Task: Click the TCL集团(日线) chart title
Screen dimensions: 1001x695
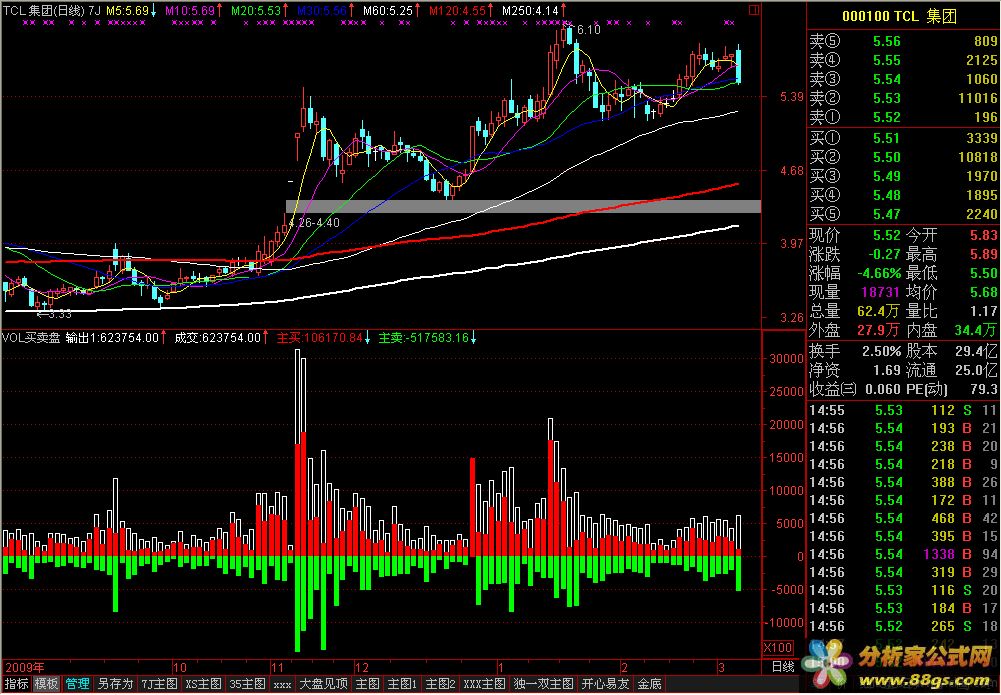Action: coord(43,11)
